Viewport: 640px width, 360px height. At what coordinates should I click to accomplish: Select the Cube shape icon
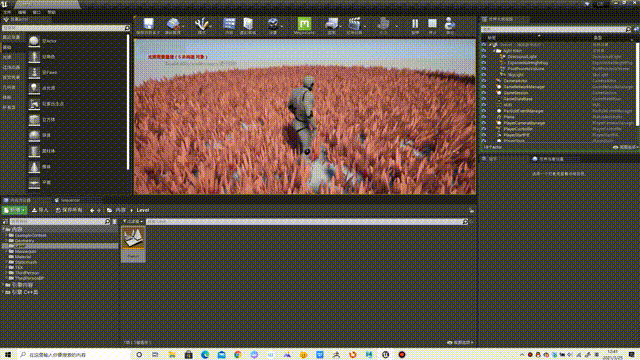[34, 120]
